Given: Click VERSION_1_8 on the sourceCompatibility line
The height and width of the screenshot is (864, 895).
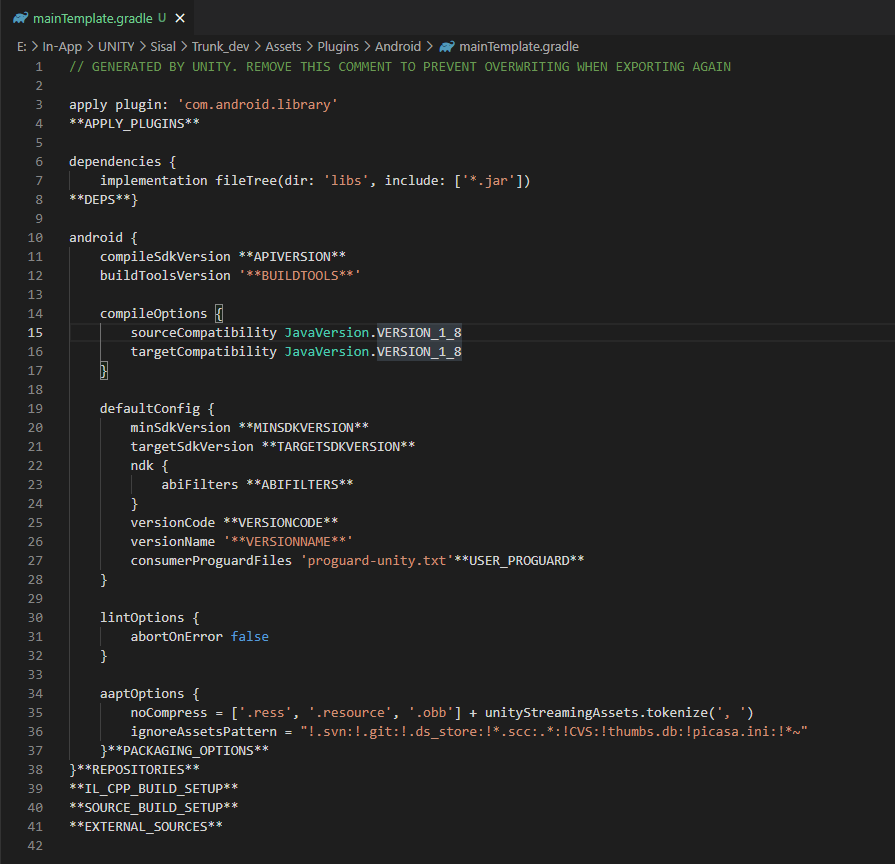Looking at the screenshot, I should click(418, 332).
